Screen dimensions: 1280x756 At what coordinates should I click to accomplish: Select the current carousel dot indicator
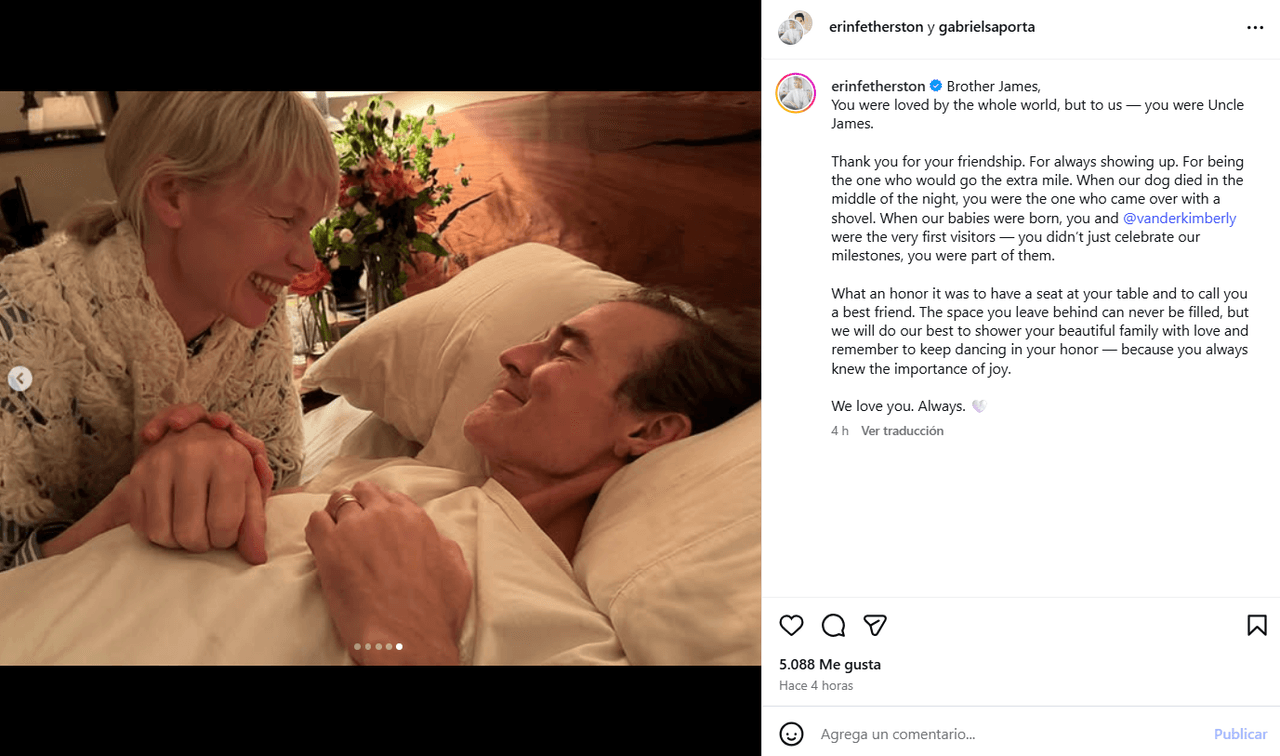click(x=398, y=646)
